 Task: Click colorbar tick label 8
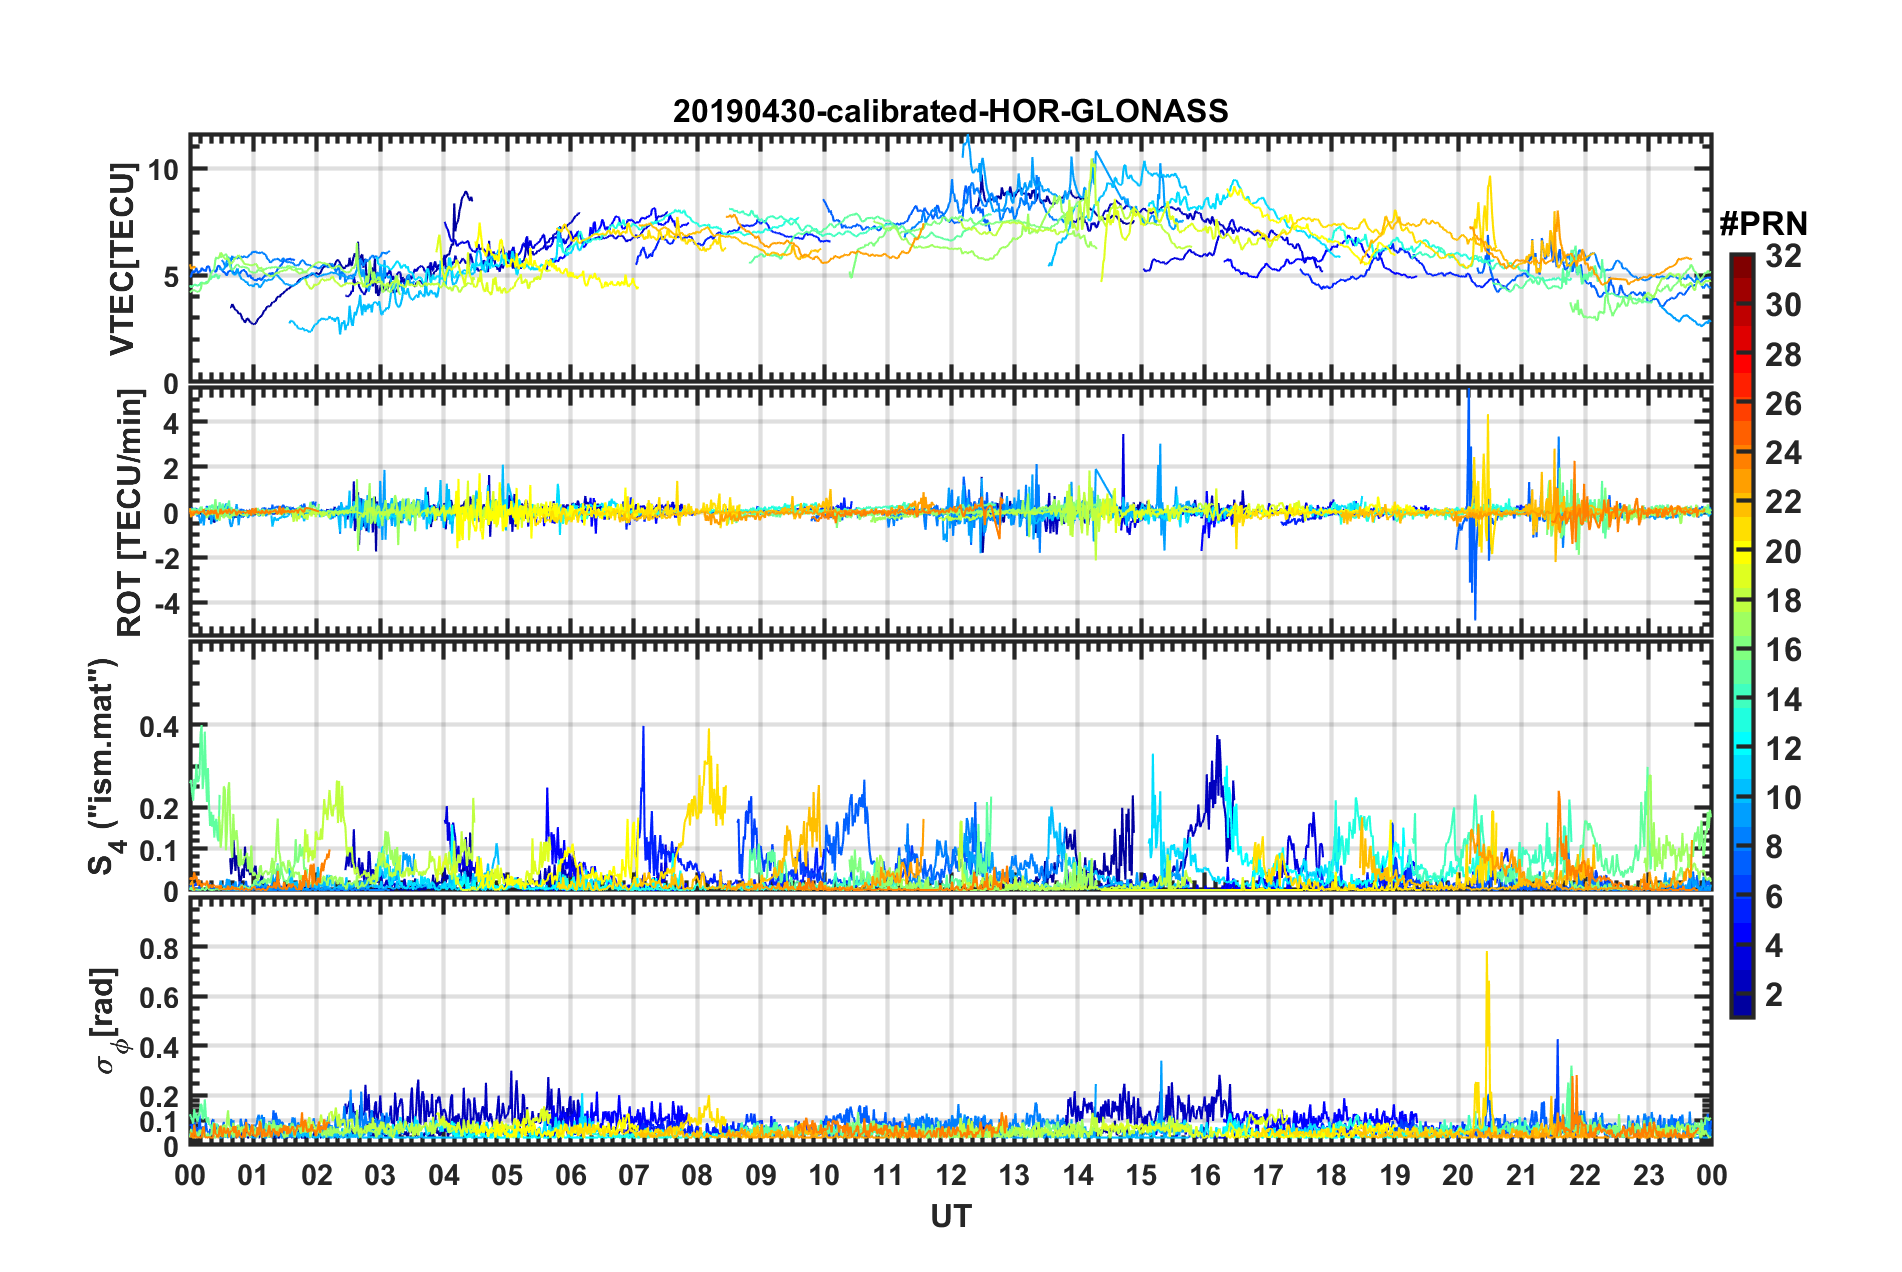coord(1774,847)
